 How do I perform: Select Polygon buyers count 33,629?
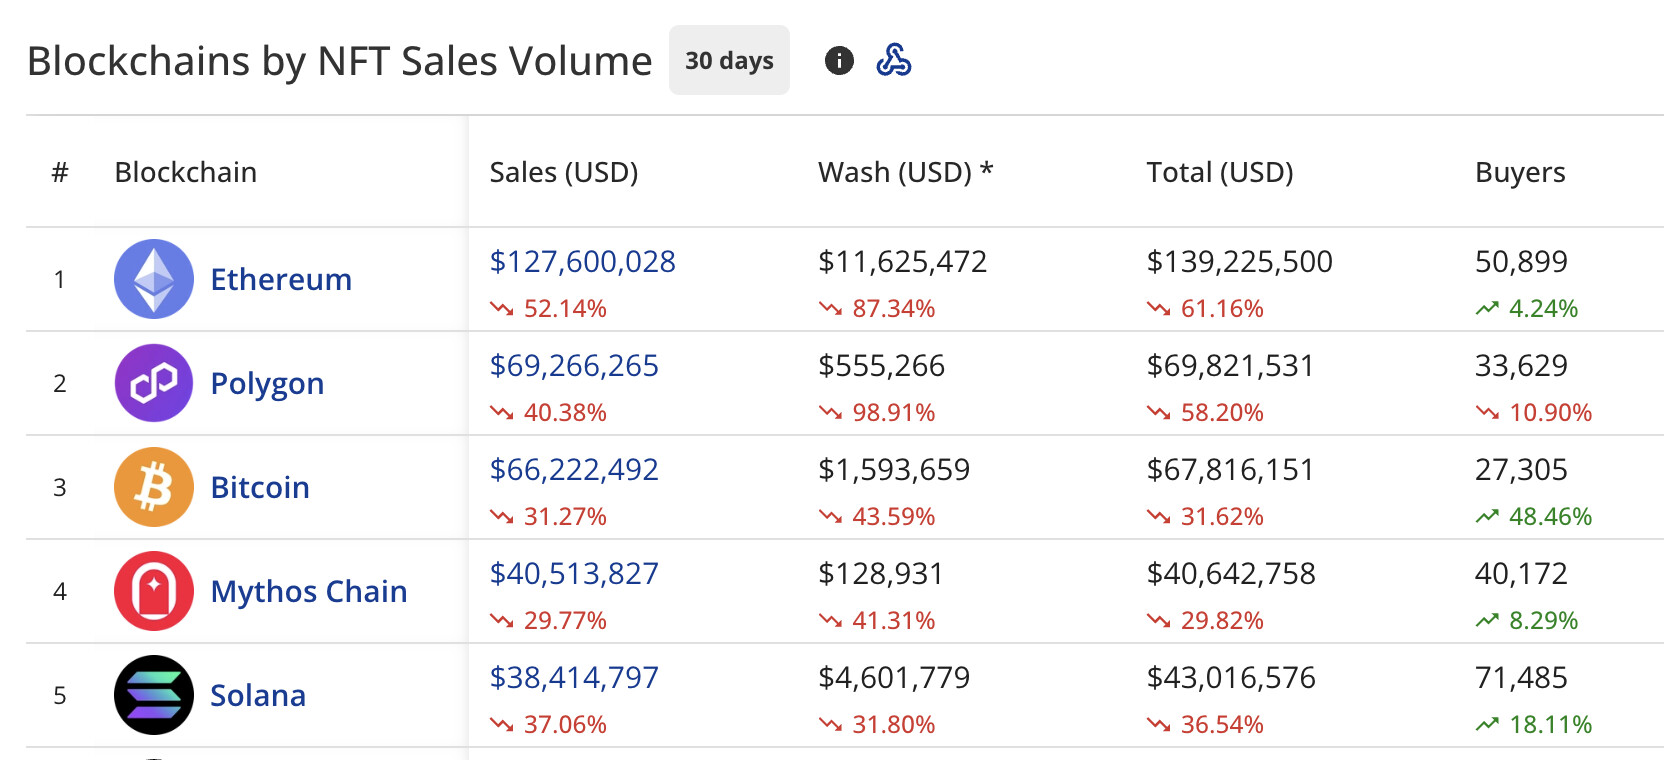tap(1521, 366)
